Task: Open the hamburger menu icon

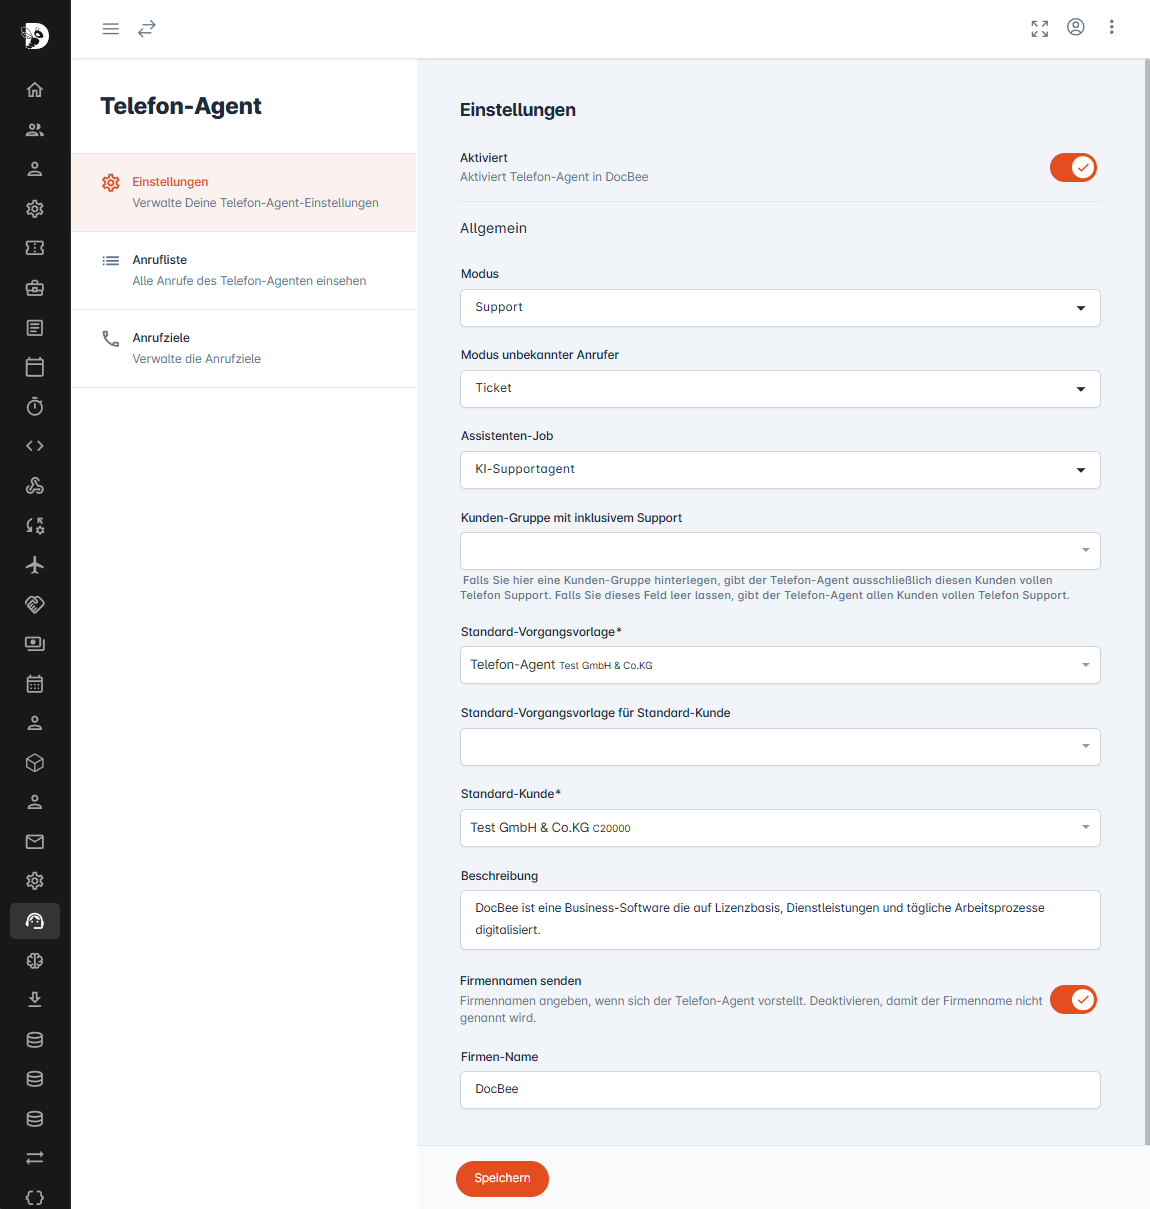Action: coord(111,29)
